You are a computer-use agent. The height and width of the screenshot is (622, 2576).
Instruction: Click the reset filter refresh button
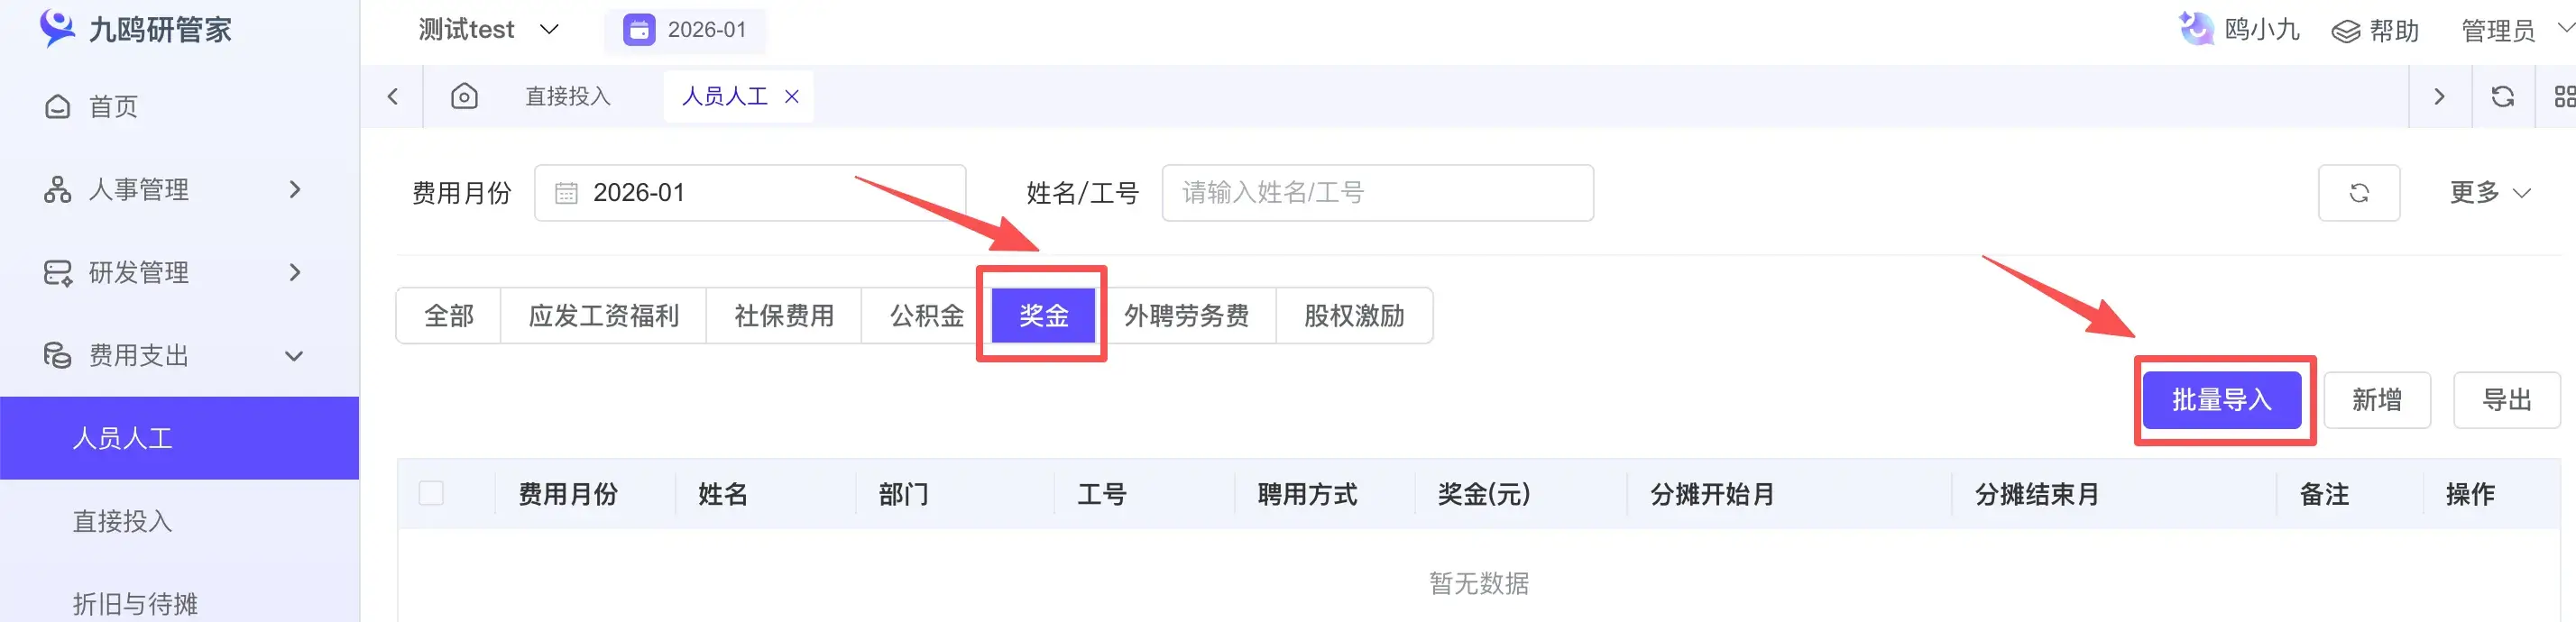pos(2358,193)
